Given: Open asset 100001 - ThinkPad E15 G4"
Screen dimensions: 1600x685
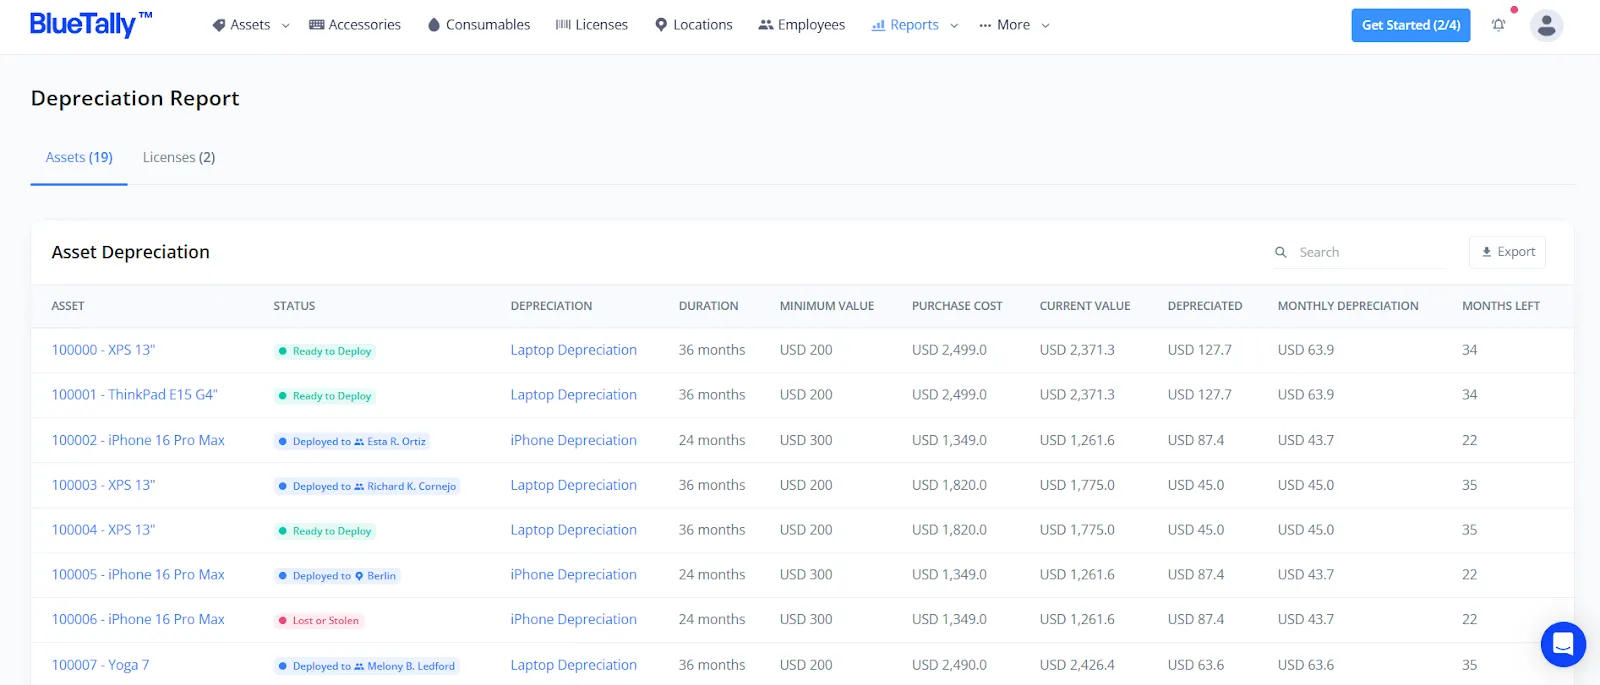Looking at the screenshot, I should click(x=134, y=395).
